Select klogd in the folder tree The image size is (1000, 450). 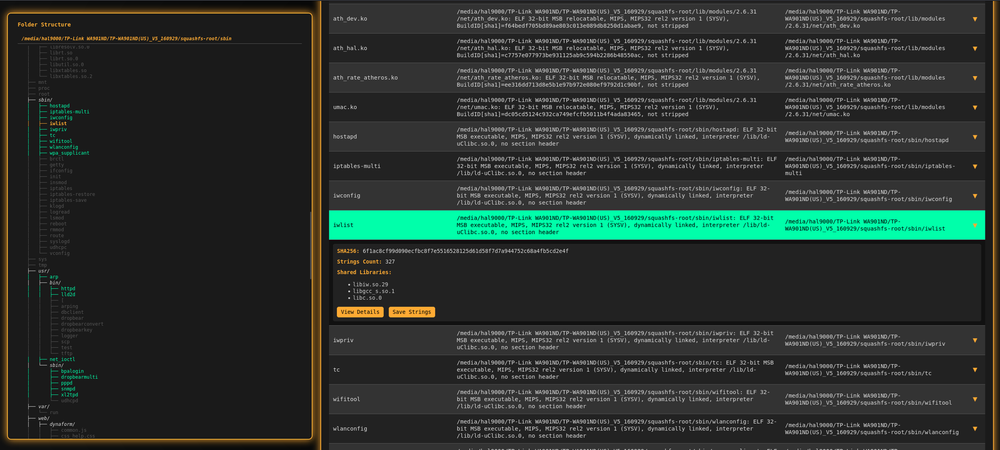click(57, 206)
